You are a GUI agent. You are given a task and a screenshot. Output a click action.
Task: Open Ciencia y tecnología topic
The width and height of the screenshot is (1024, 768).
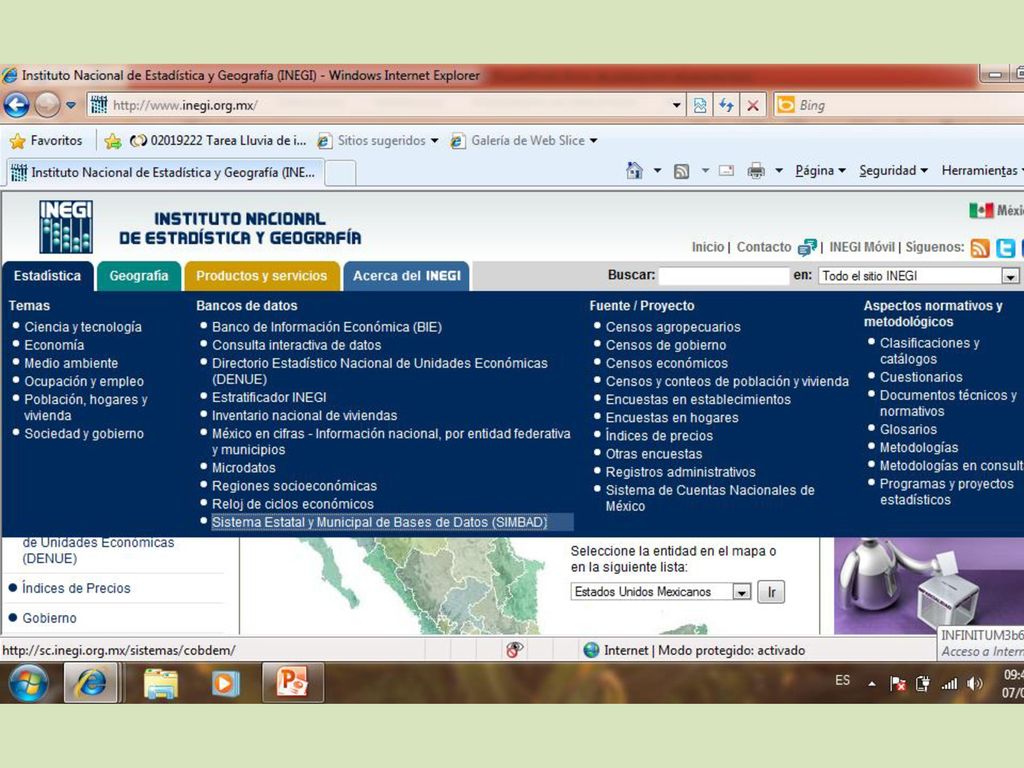[83, 327]
